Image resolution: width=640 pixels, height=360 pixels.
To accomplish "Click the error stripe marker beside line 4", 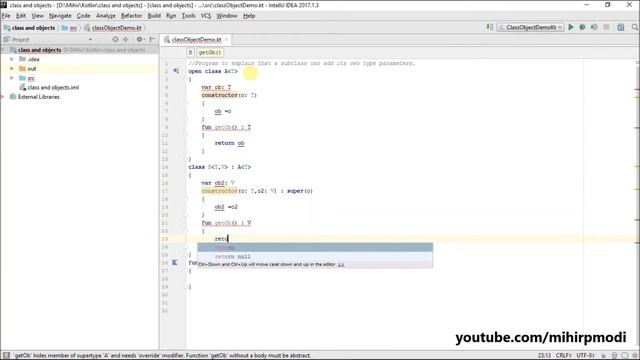I will coord(637,88).
